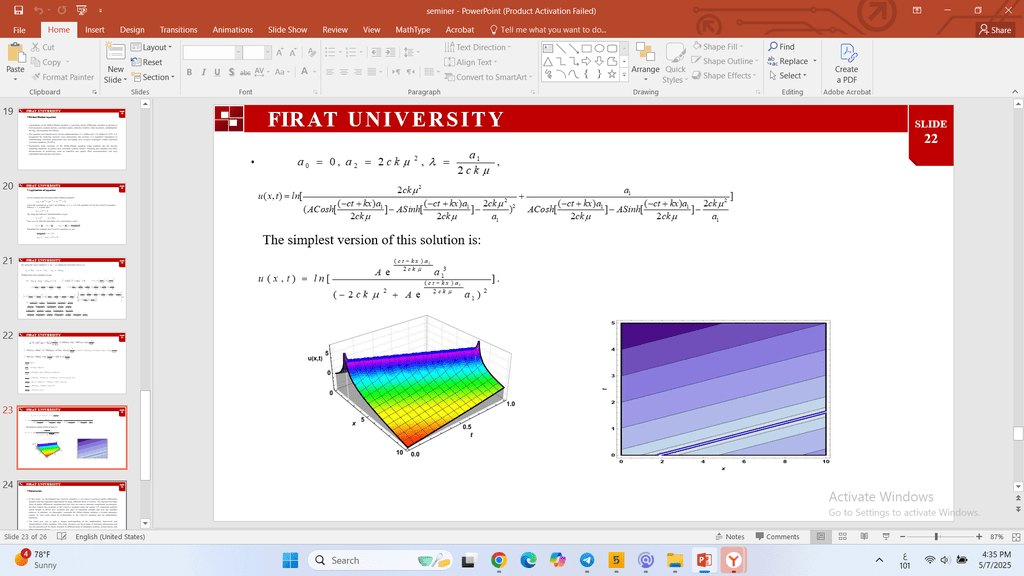Toggle Underline formatting
Image resolution: width=1024 pixels, height=576 pixels.
point(217,72)
